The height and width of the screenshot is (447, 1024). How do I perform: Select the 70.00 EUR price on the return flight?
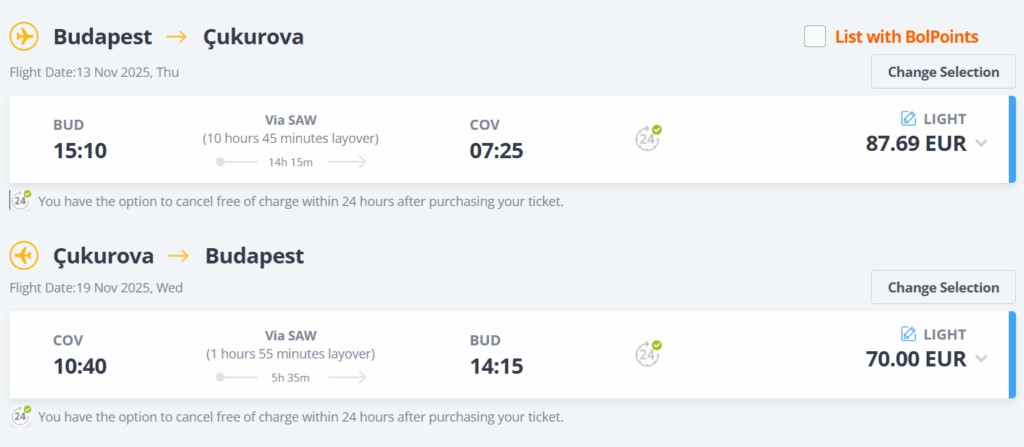tap(916, 359)
